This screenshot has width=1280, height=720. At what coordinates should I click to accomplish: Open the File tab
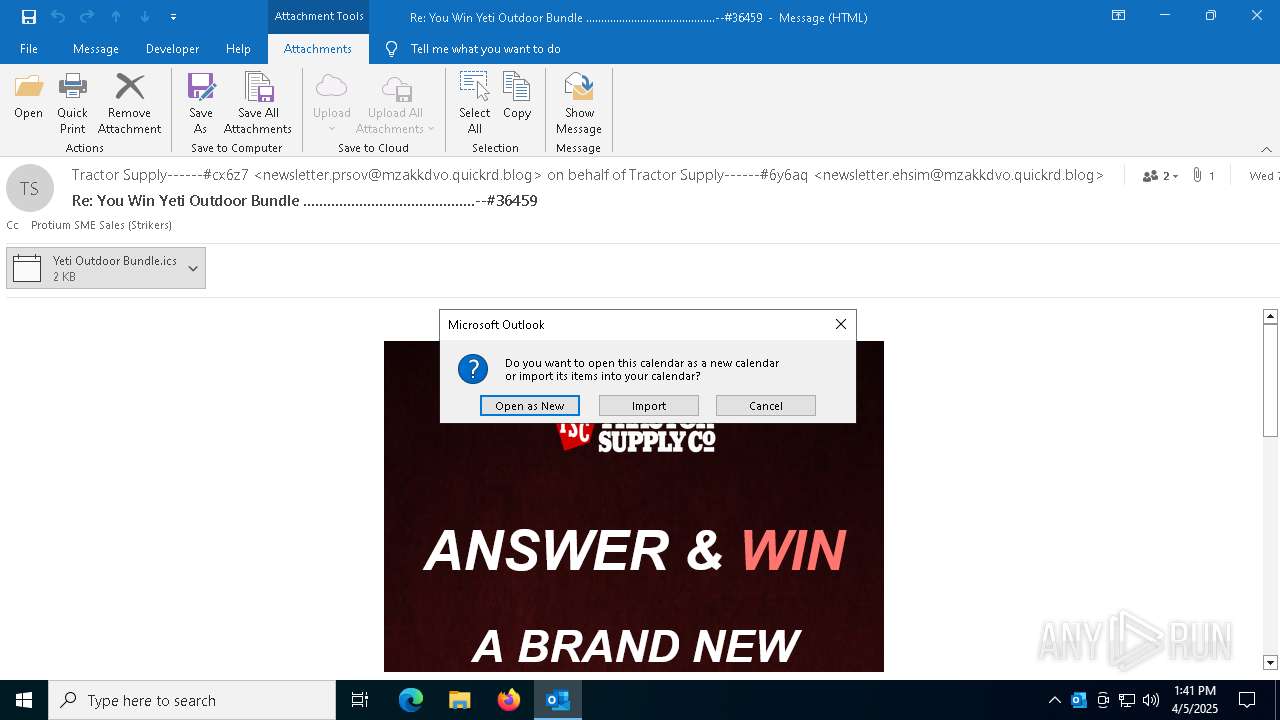pyautogui.click(x=29, y=49)
